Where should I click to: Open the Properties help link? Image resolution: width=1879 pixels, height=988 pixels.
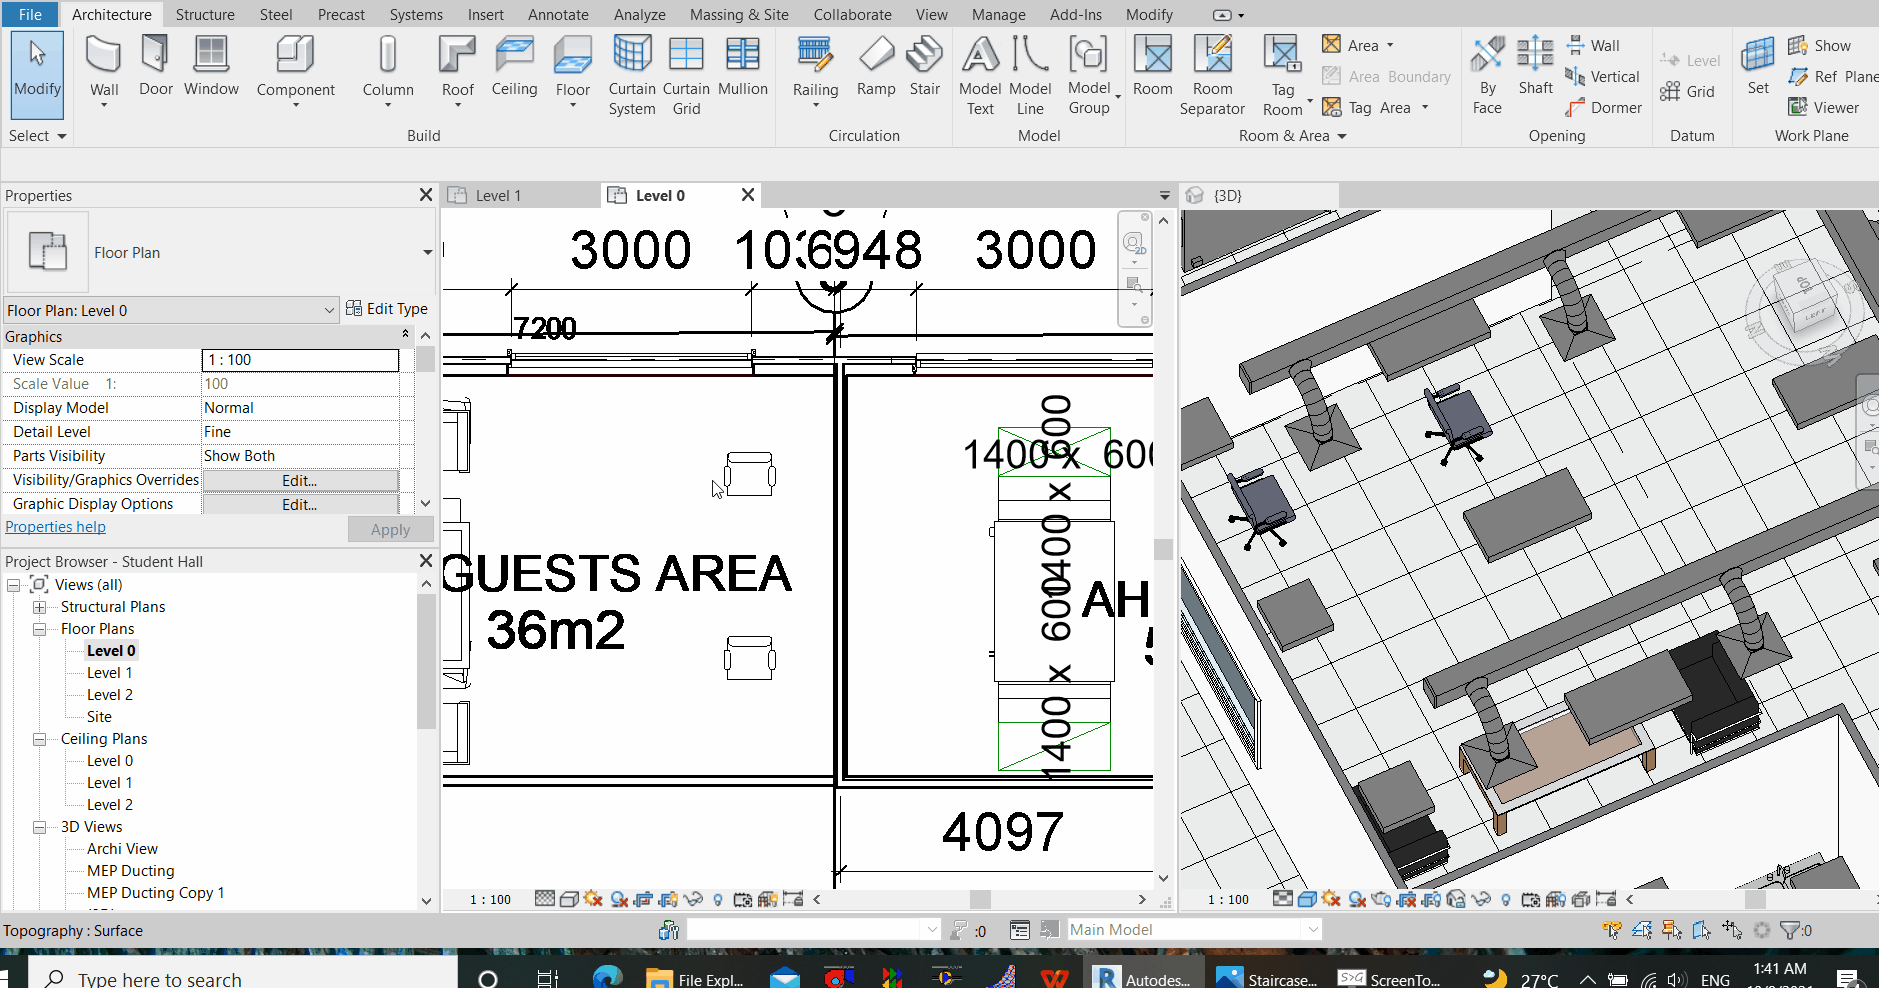(x=55, y=527)
